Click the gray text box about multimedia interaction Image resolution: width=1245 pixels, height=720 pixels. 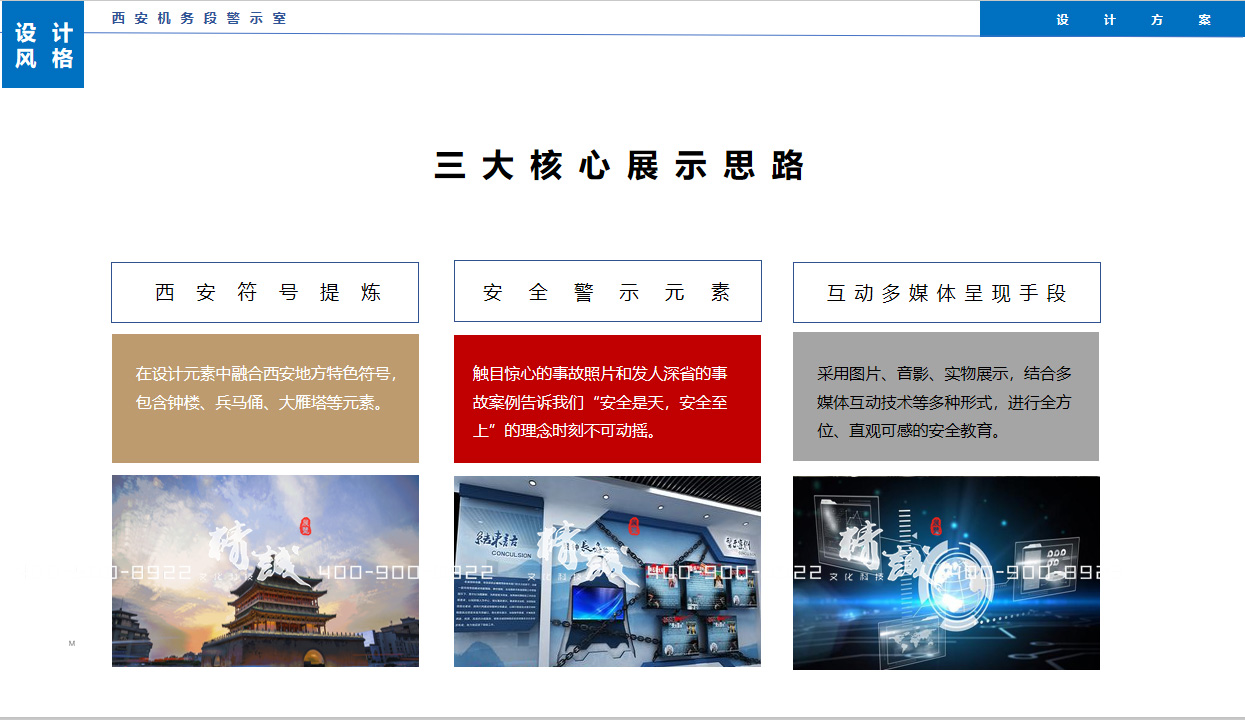(x=946, y=396)
